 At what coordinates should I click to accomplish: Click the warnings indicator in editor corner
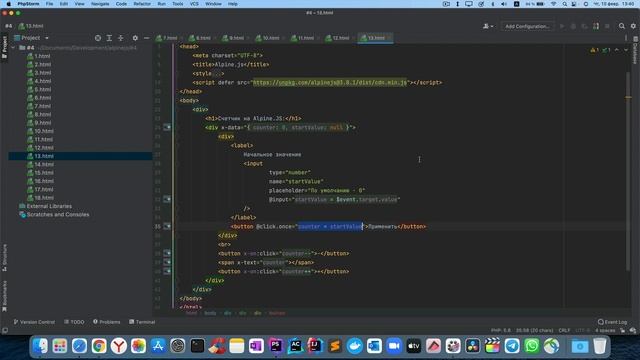click(595, 50)
